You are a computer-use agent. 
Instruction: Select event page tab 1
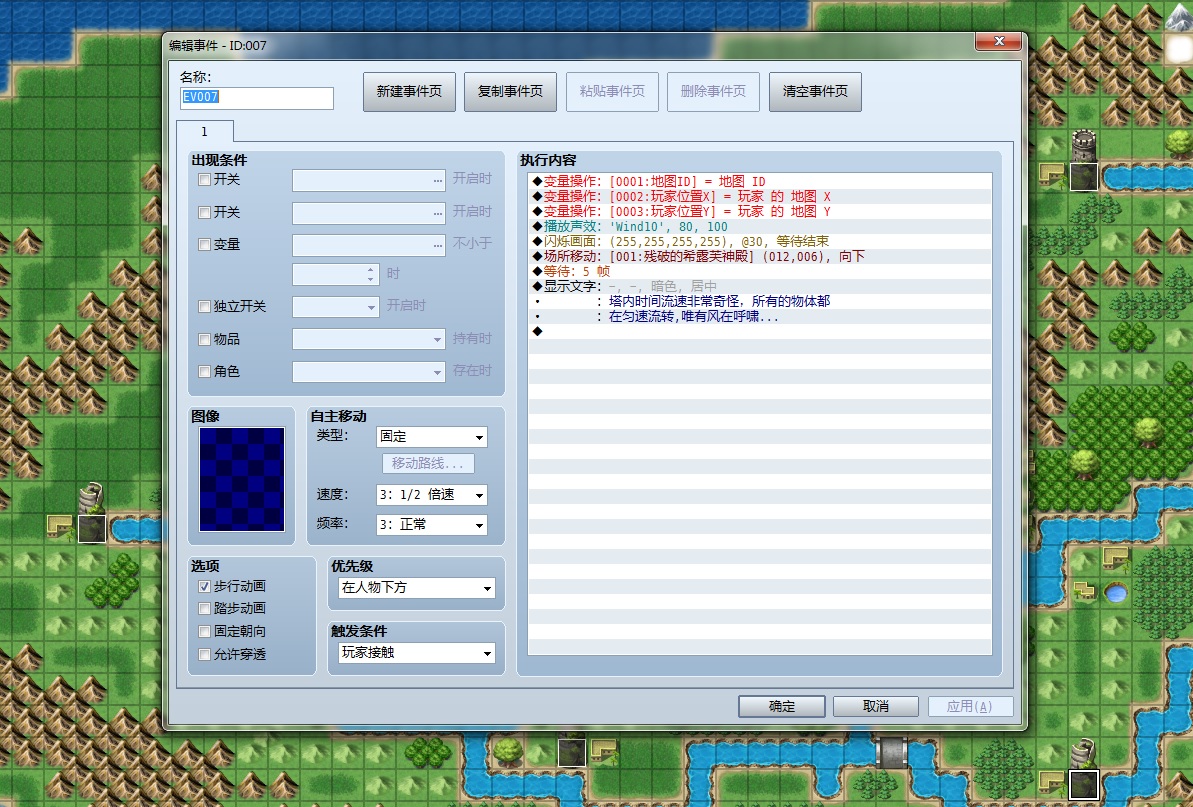205,132
